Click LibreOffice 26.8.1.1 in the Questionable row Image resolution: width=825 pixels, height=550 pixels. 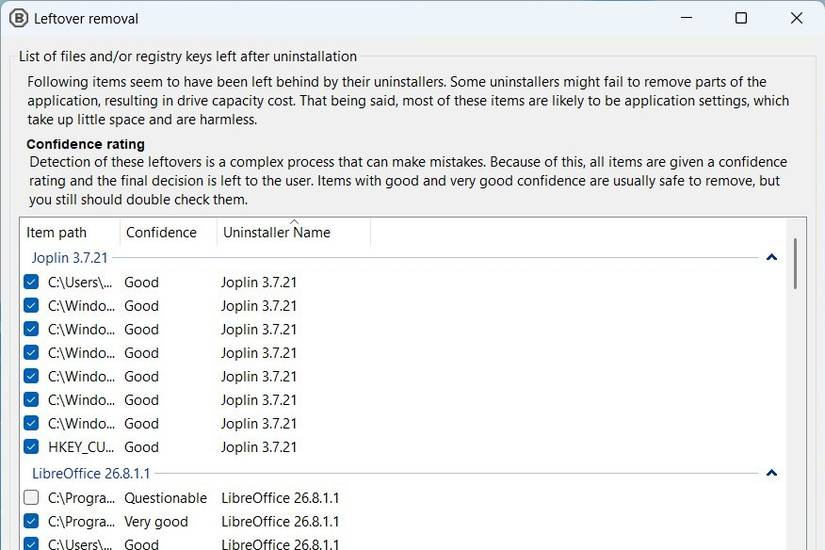pyautogui.click(x=280, y=498)
